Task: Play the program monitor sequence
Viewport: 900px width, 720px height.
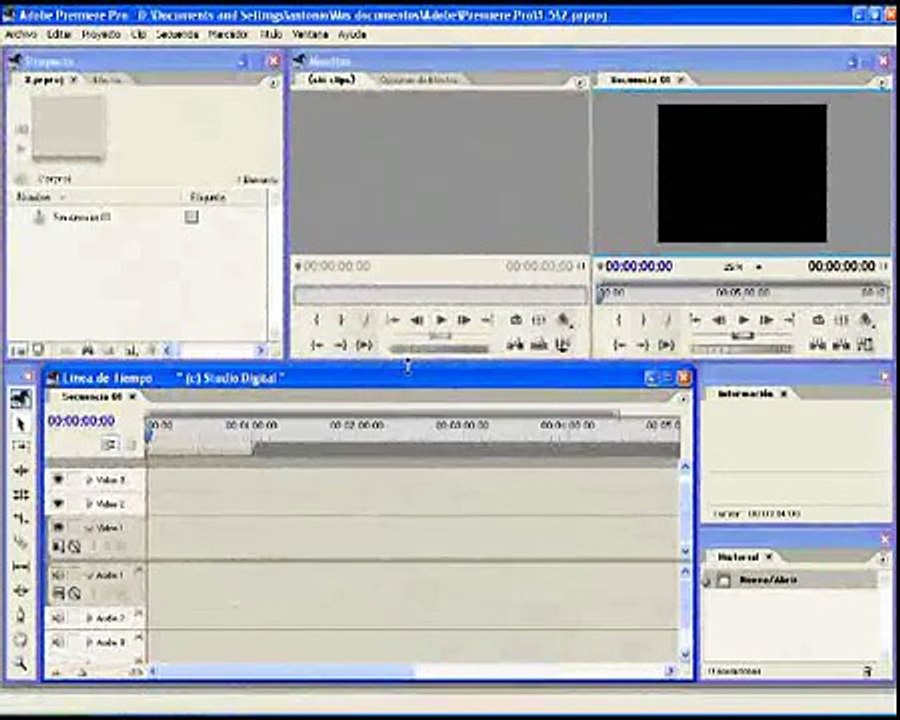Action: [743, 320]
